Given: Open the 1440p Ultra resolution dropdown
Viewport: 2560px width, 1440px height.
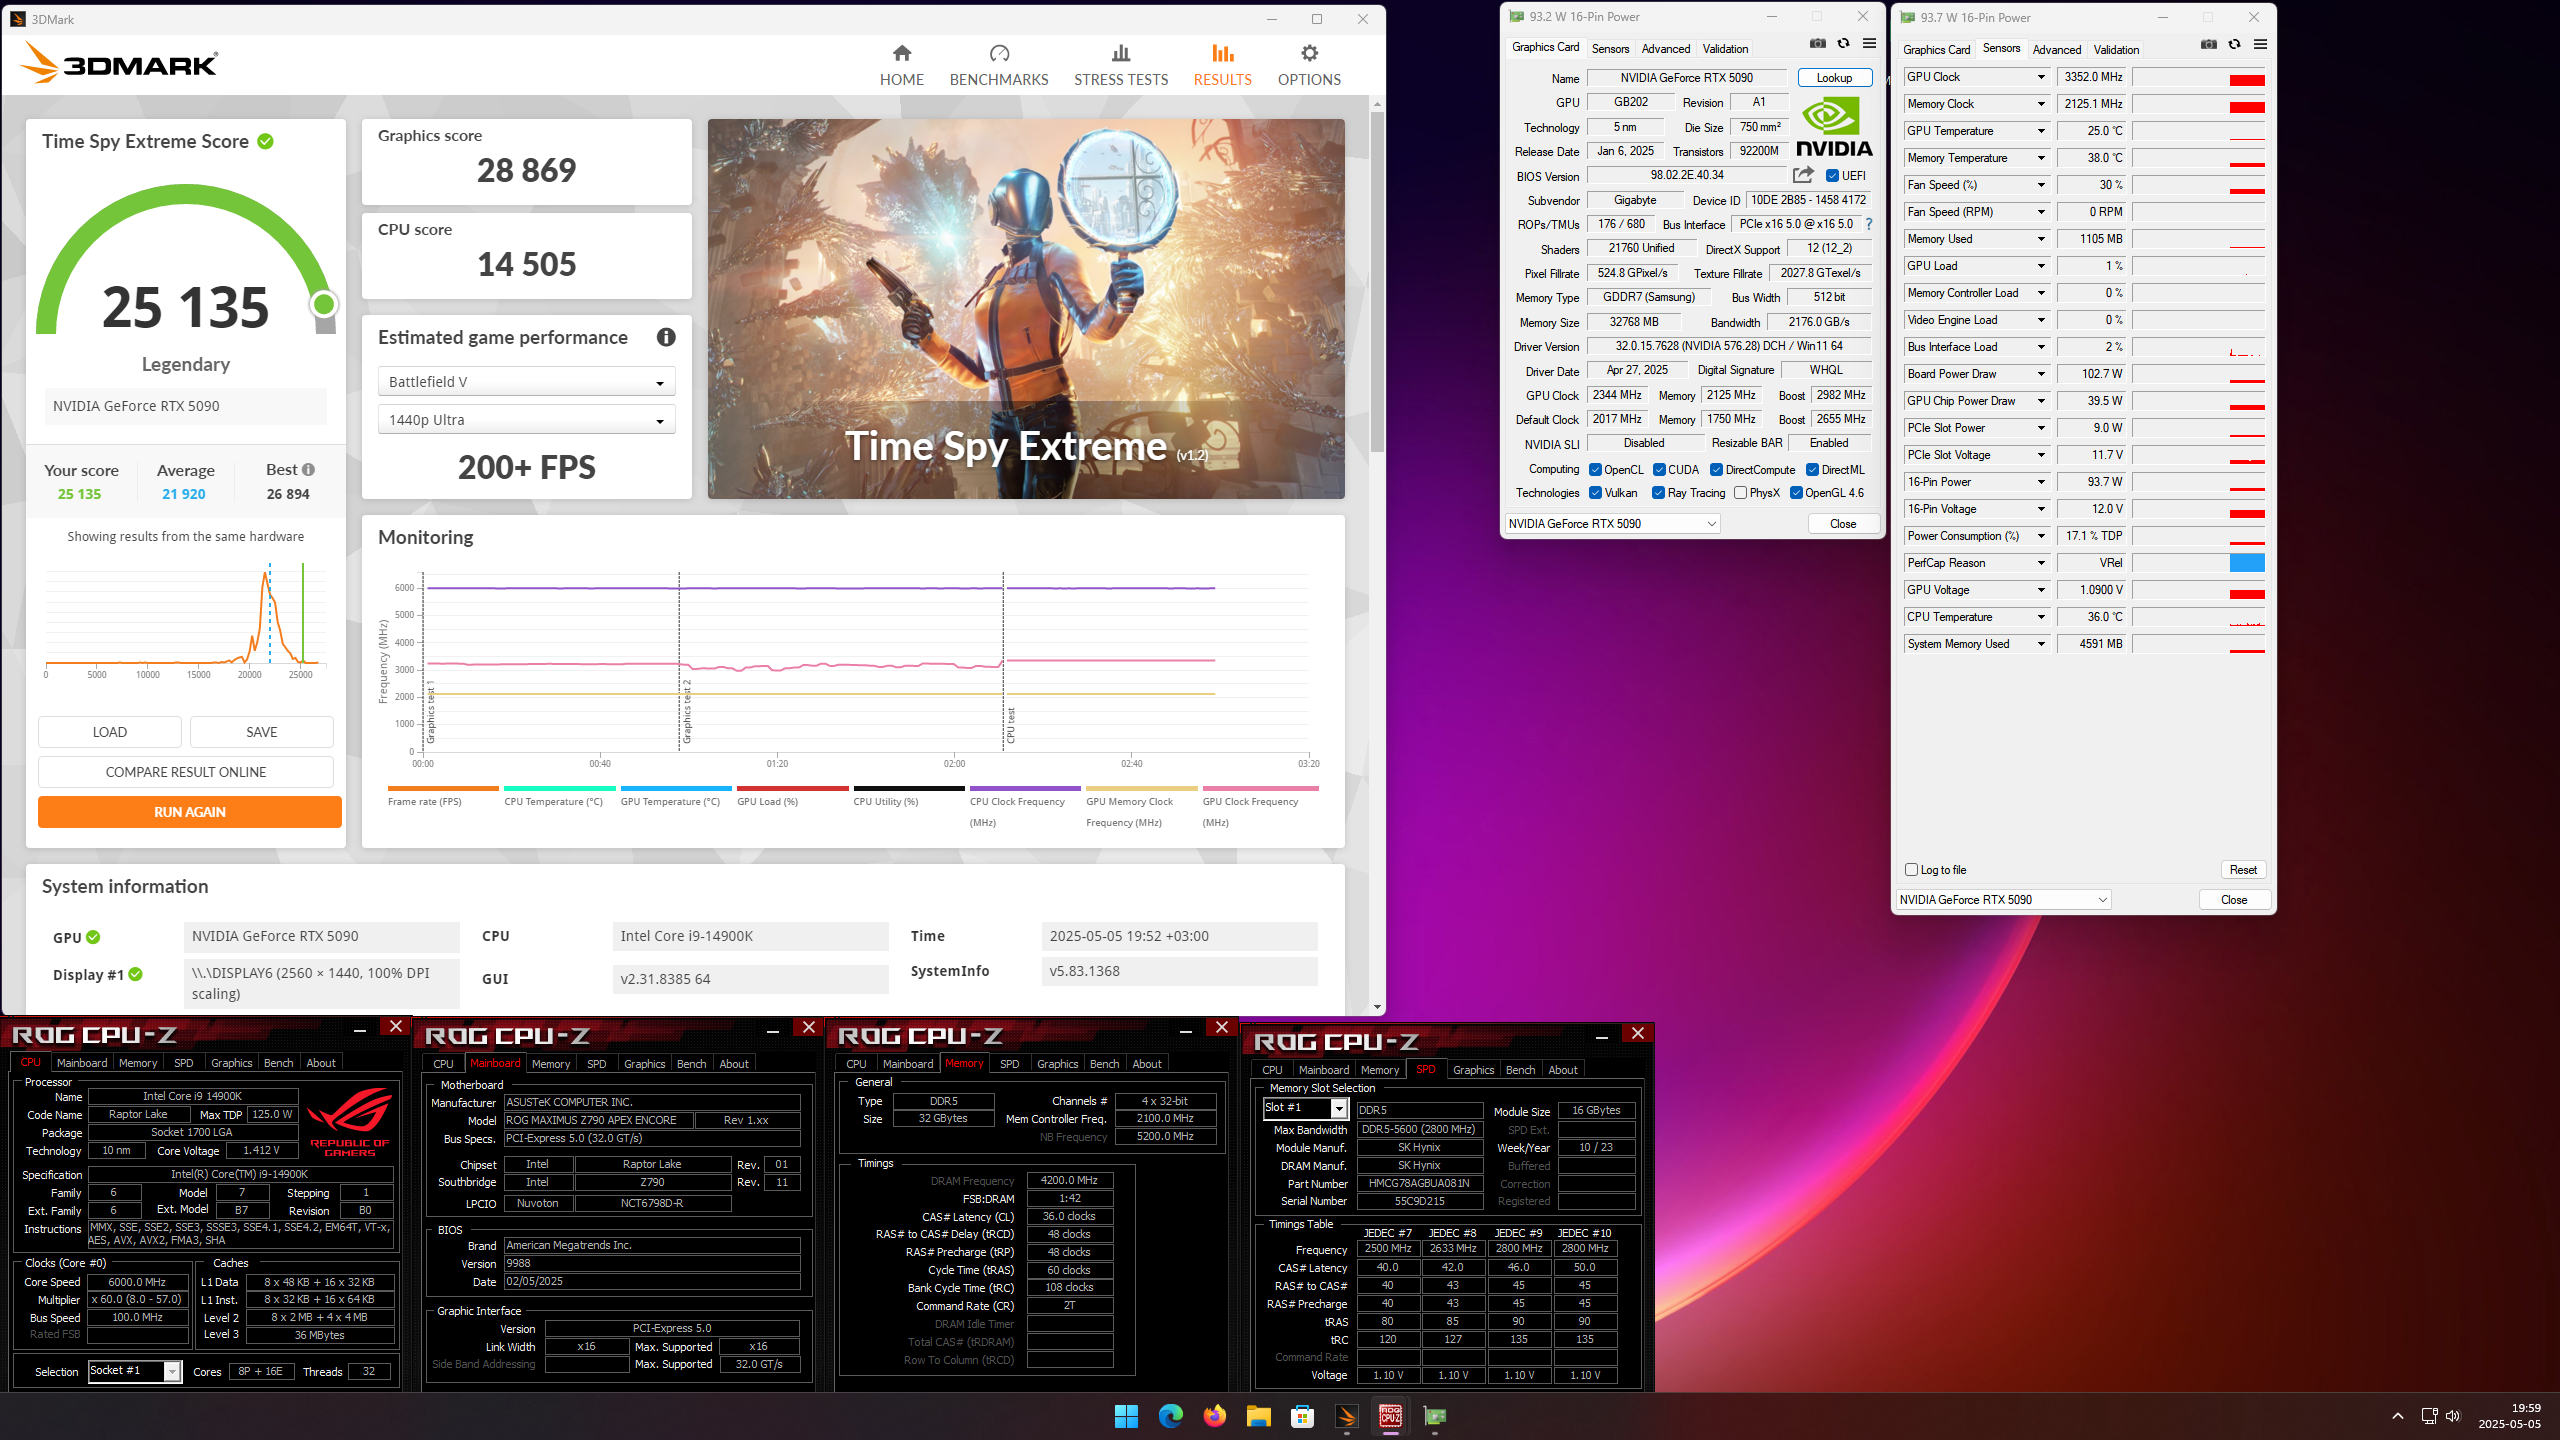Looking at the screenshot, I should click(x=526, y=420).
